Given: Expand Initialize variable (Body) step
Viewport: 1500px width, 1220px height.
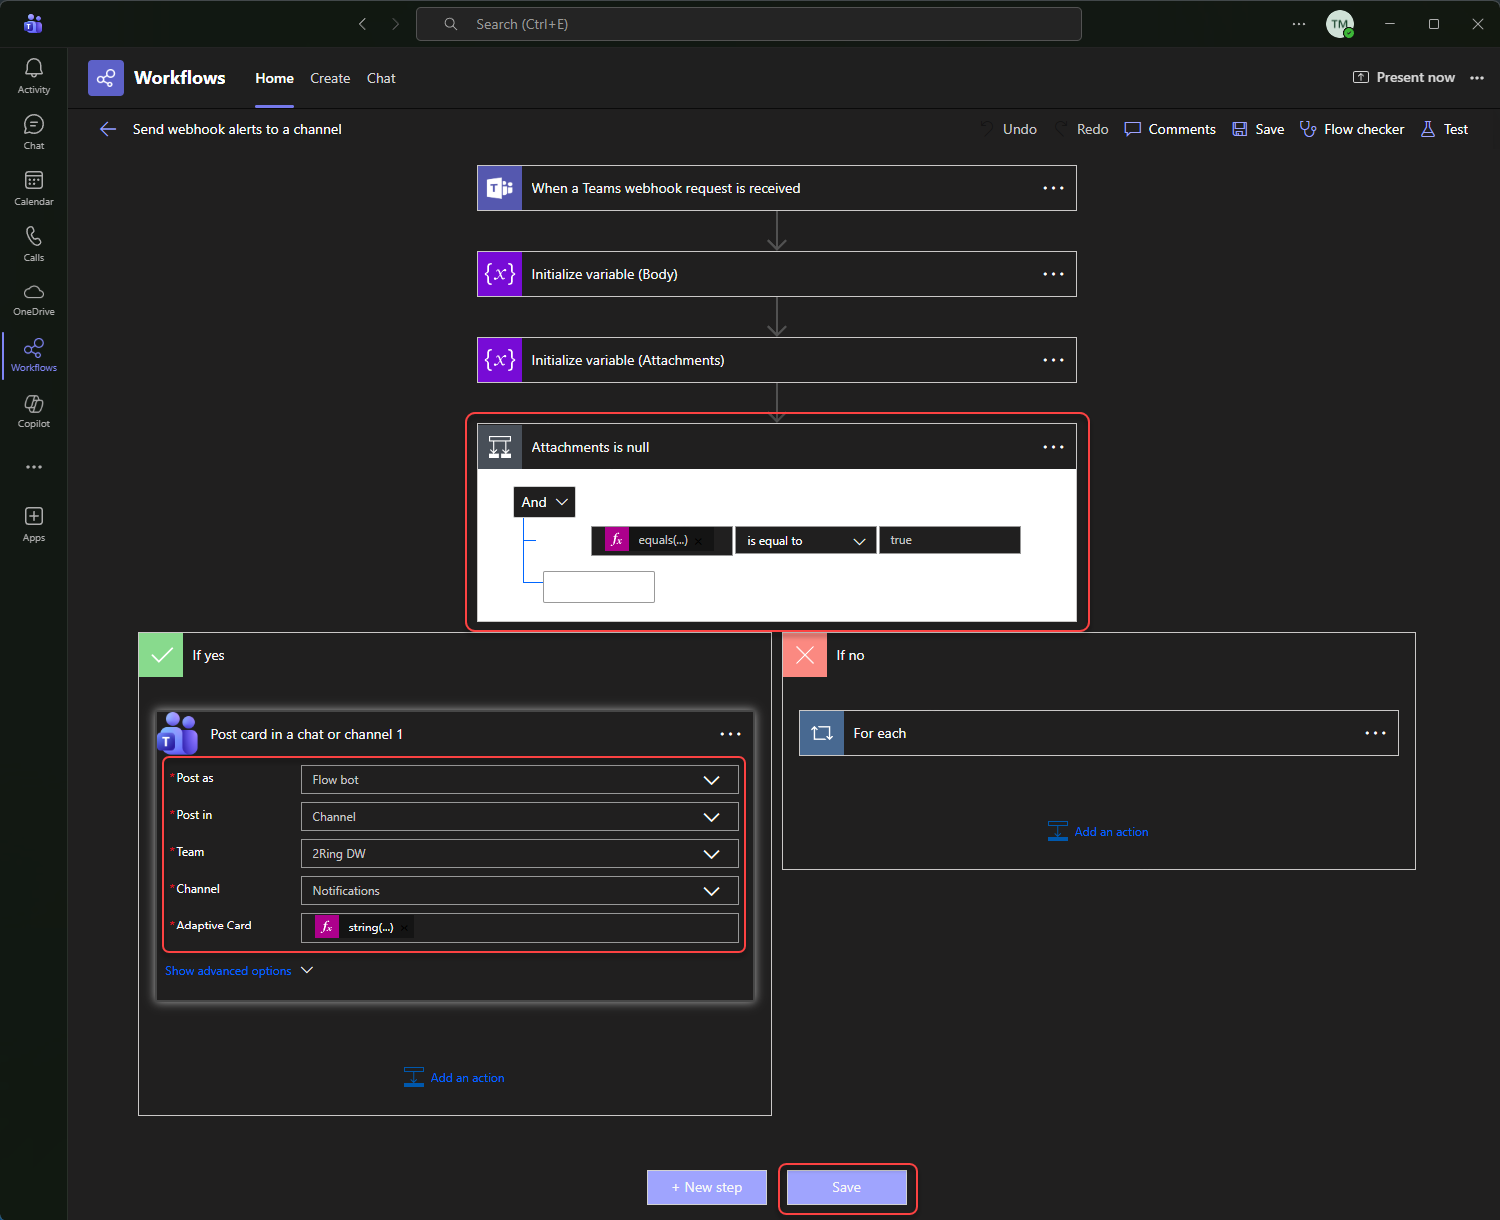Looking at the screenshot, I should [777, 274].
